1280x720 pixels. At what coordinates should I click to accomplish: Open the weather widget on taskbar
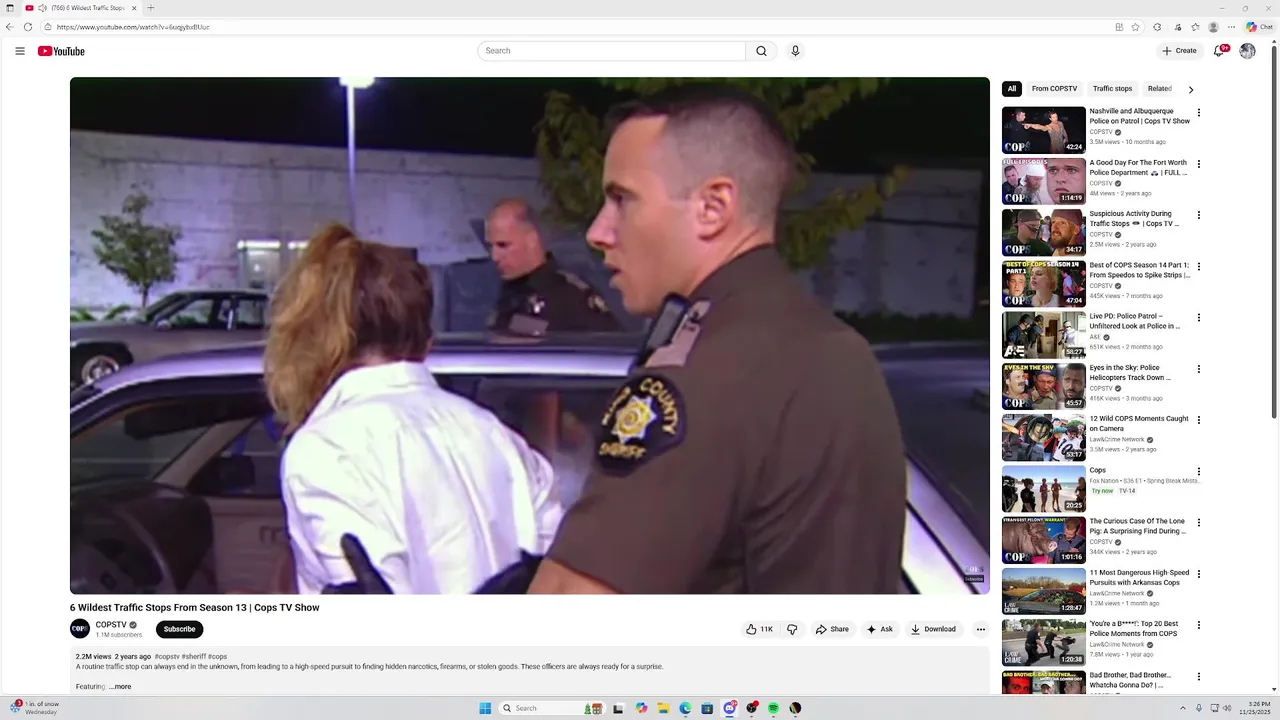click(x=34, y=708)
